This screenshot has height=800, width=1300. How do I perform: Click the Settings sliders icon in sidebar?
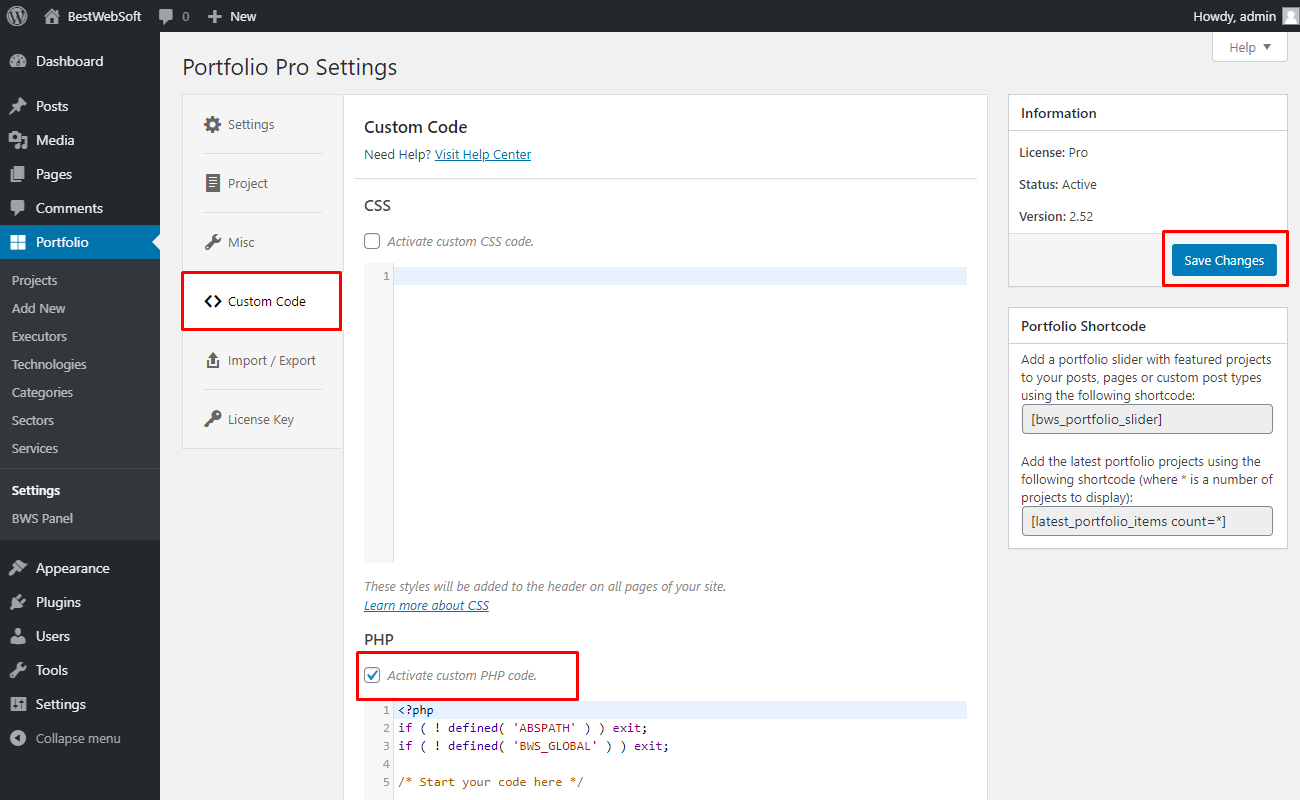(x=18, y=704)
